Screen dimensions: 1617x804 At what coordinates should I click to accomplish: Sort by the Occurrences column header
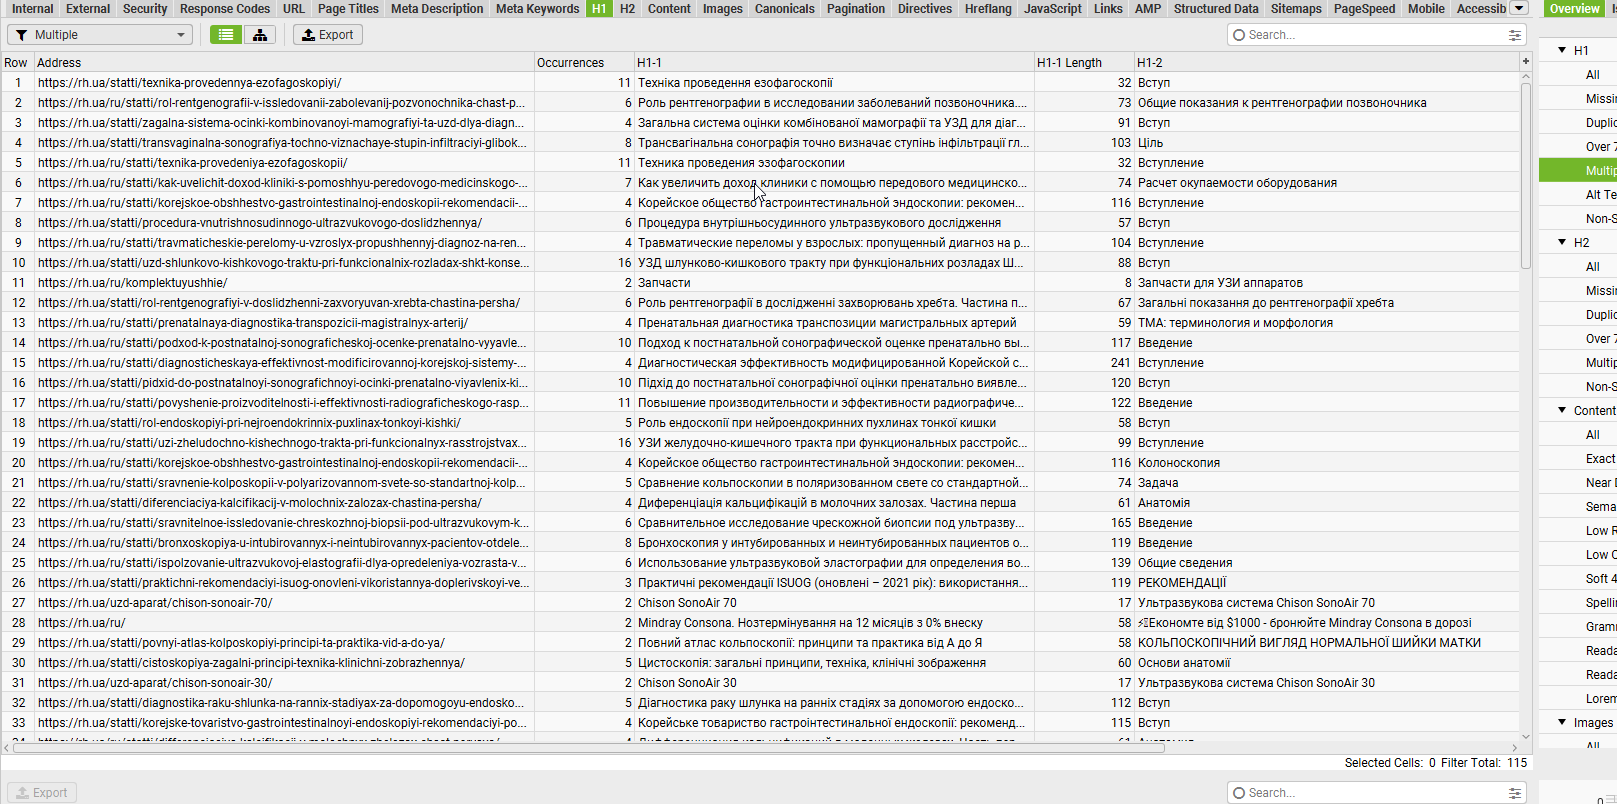click(x=584, y=62)
